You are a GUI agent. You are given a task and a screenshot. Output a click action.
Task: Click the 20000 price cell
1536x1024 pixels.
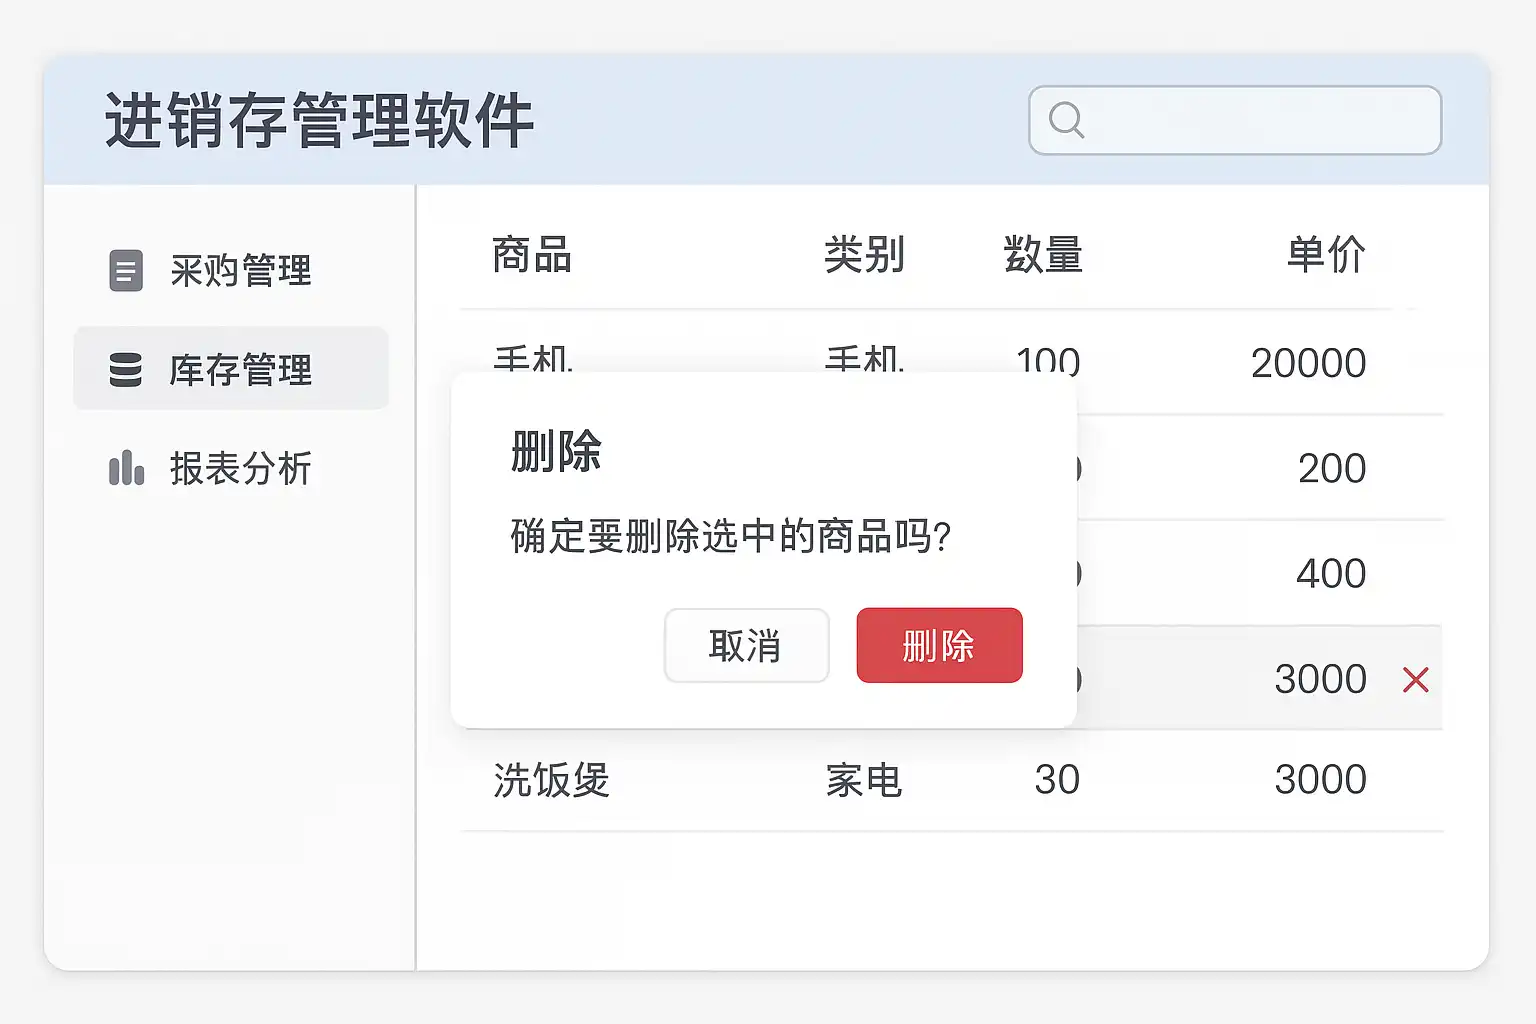point(1308,363)
